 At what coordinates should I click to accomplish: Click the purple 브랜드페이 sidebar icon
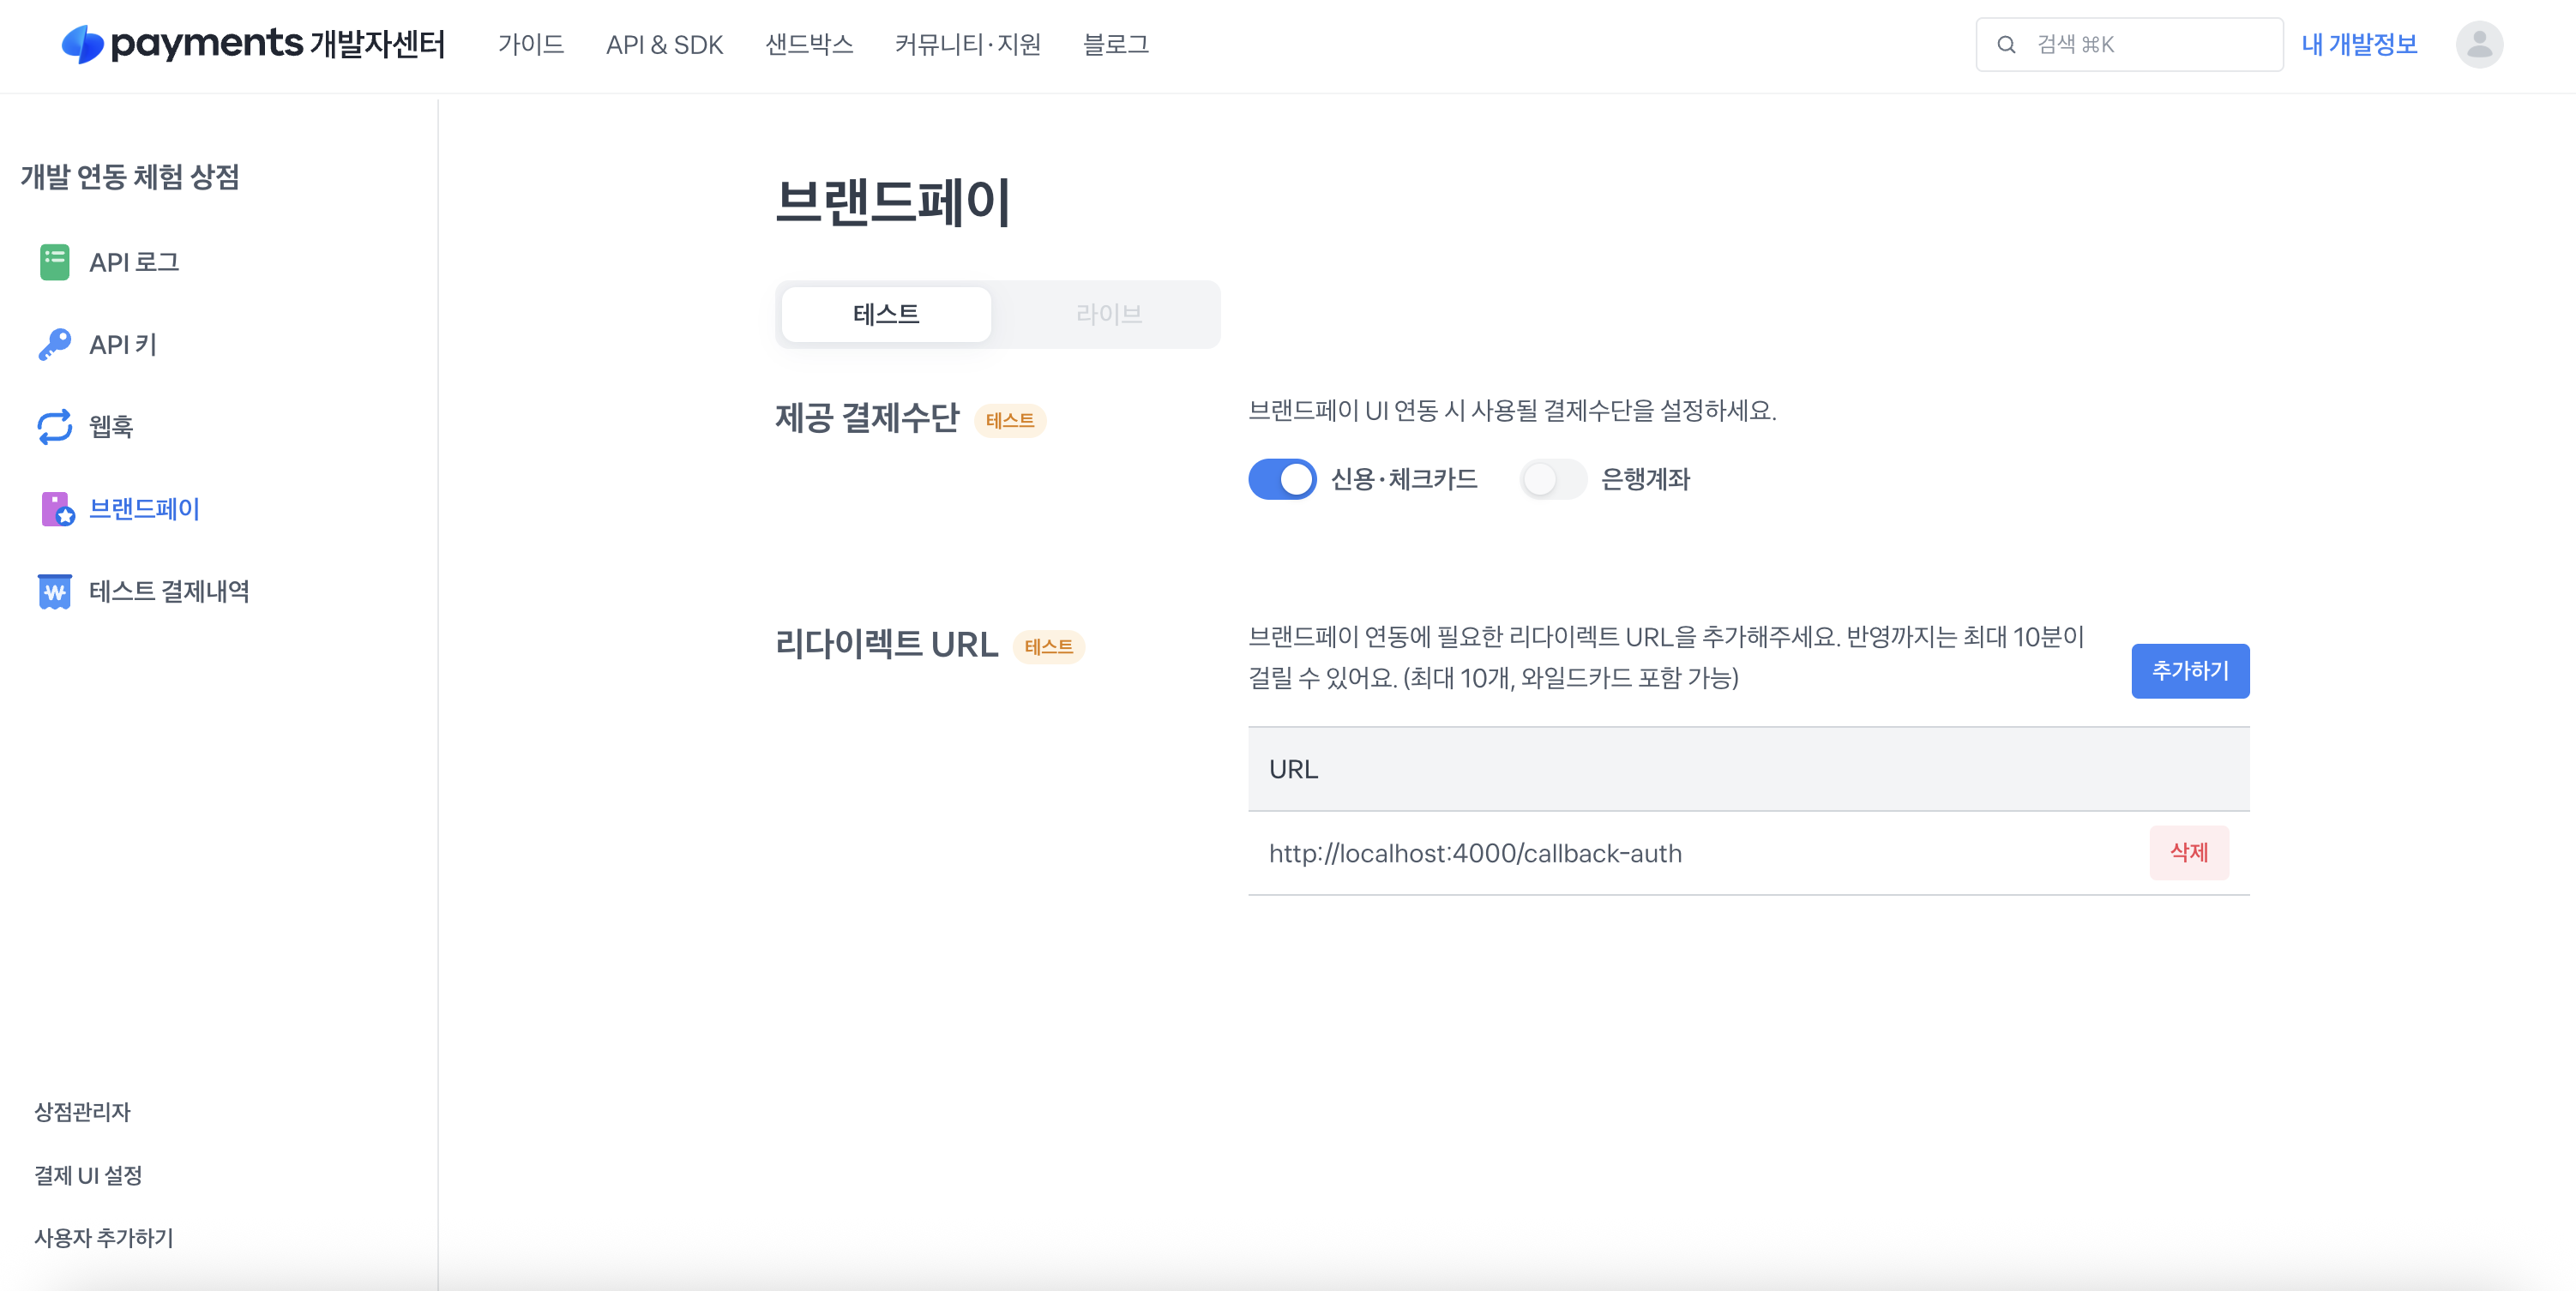pyautogui.click(x=57, y=509)
